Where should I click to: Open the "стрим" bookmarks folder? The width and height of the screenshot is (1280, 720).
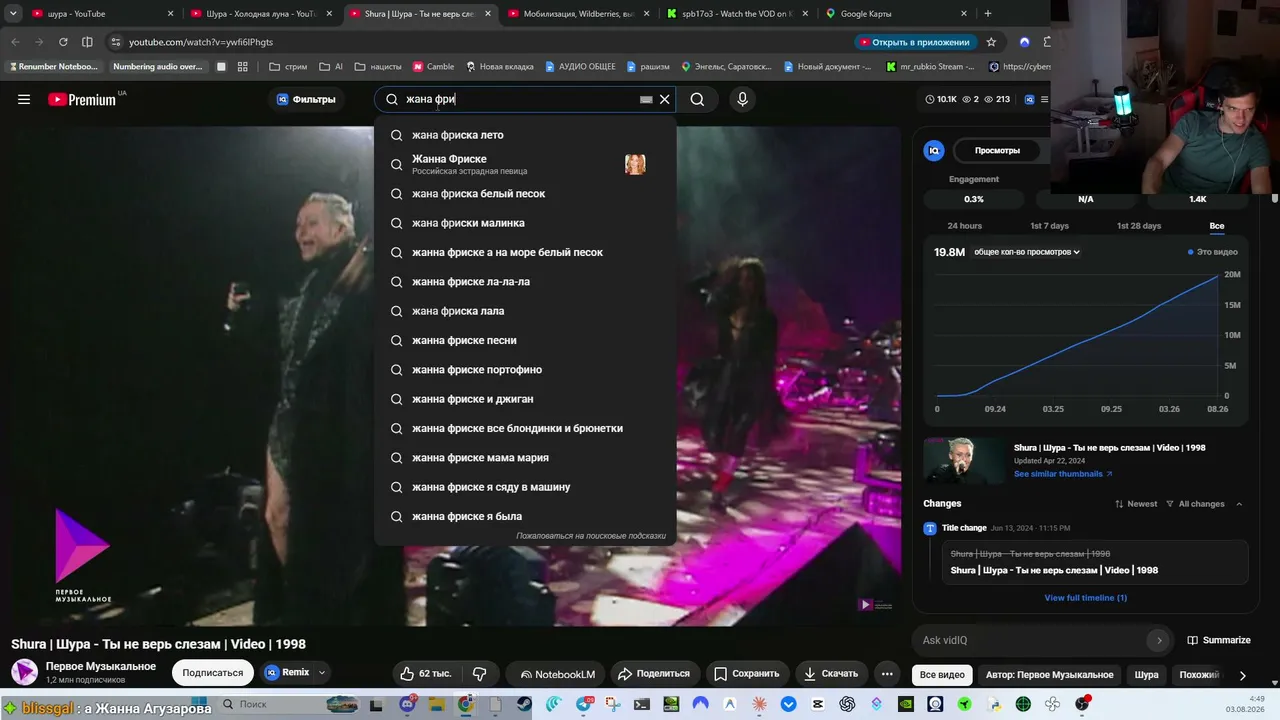pyautogui.click(x=288, y=67)
